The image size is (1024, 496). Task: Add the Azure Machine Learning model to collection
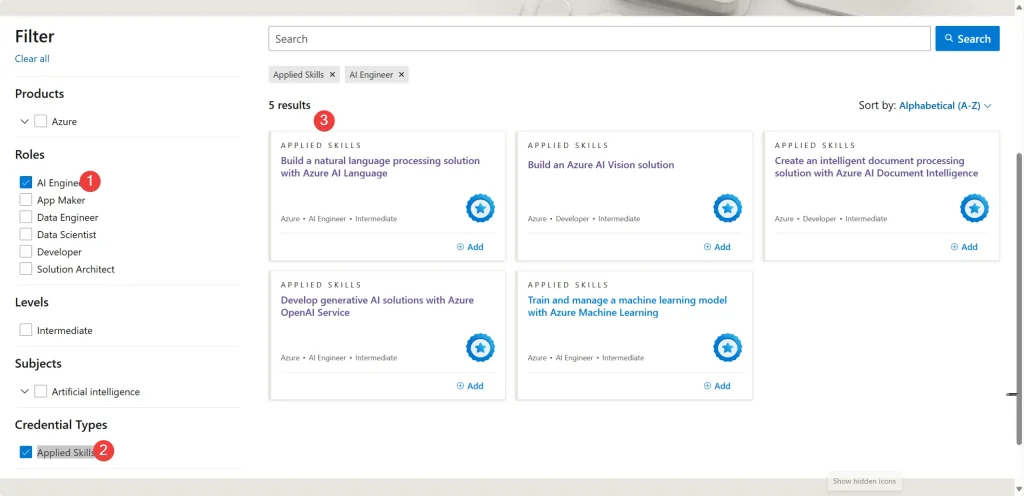pos(717,386)
